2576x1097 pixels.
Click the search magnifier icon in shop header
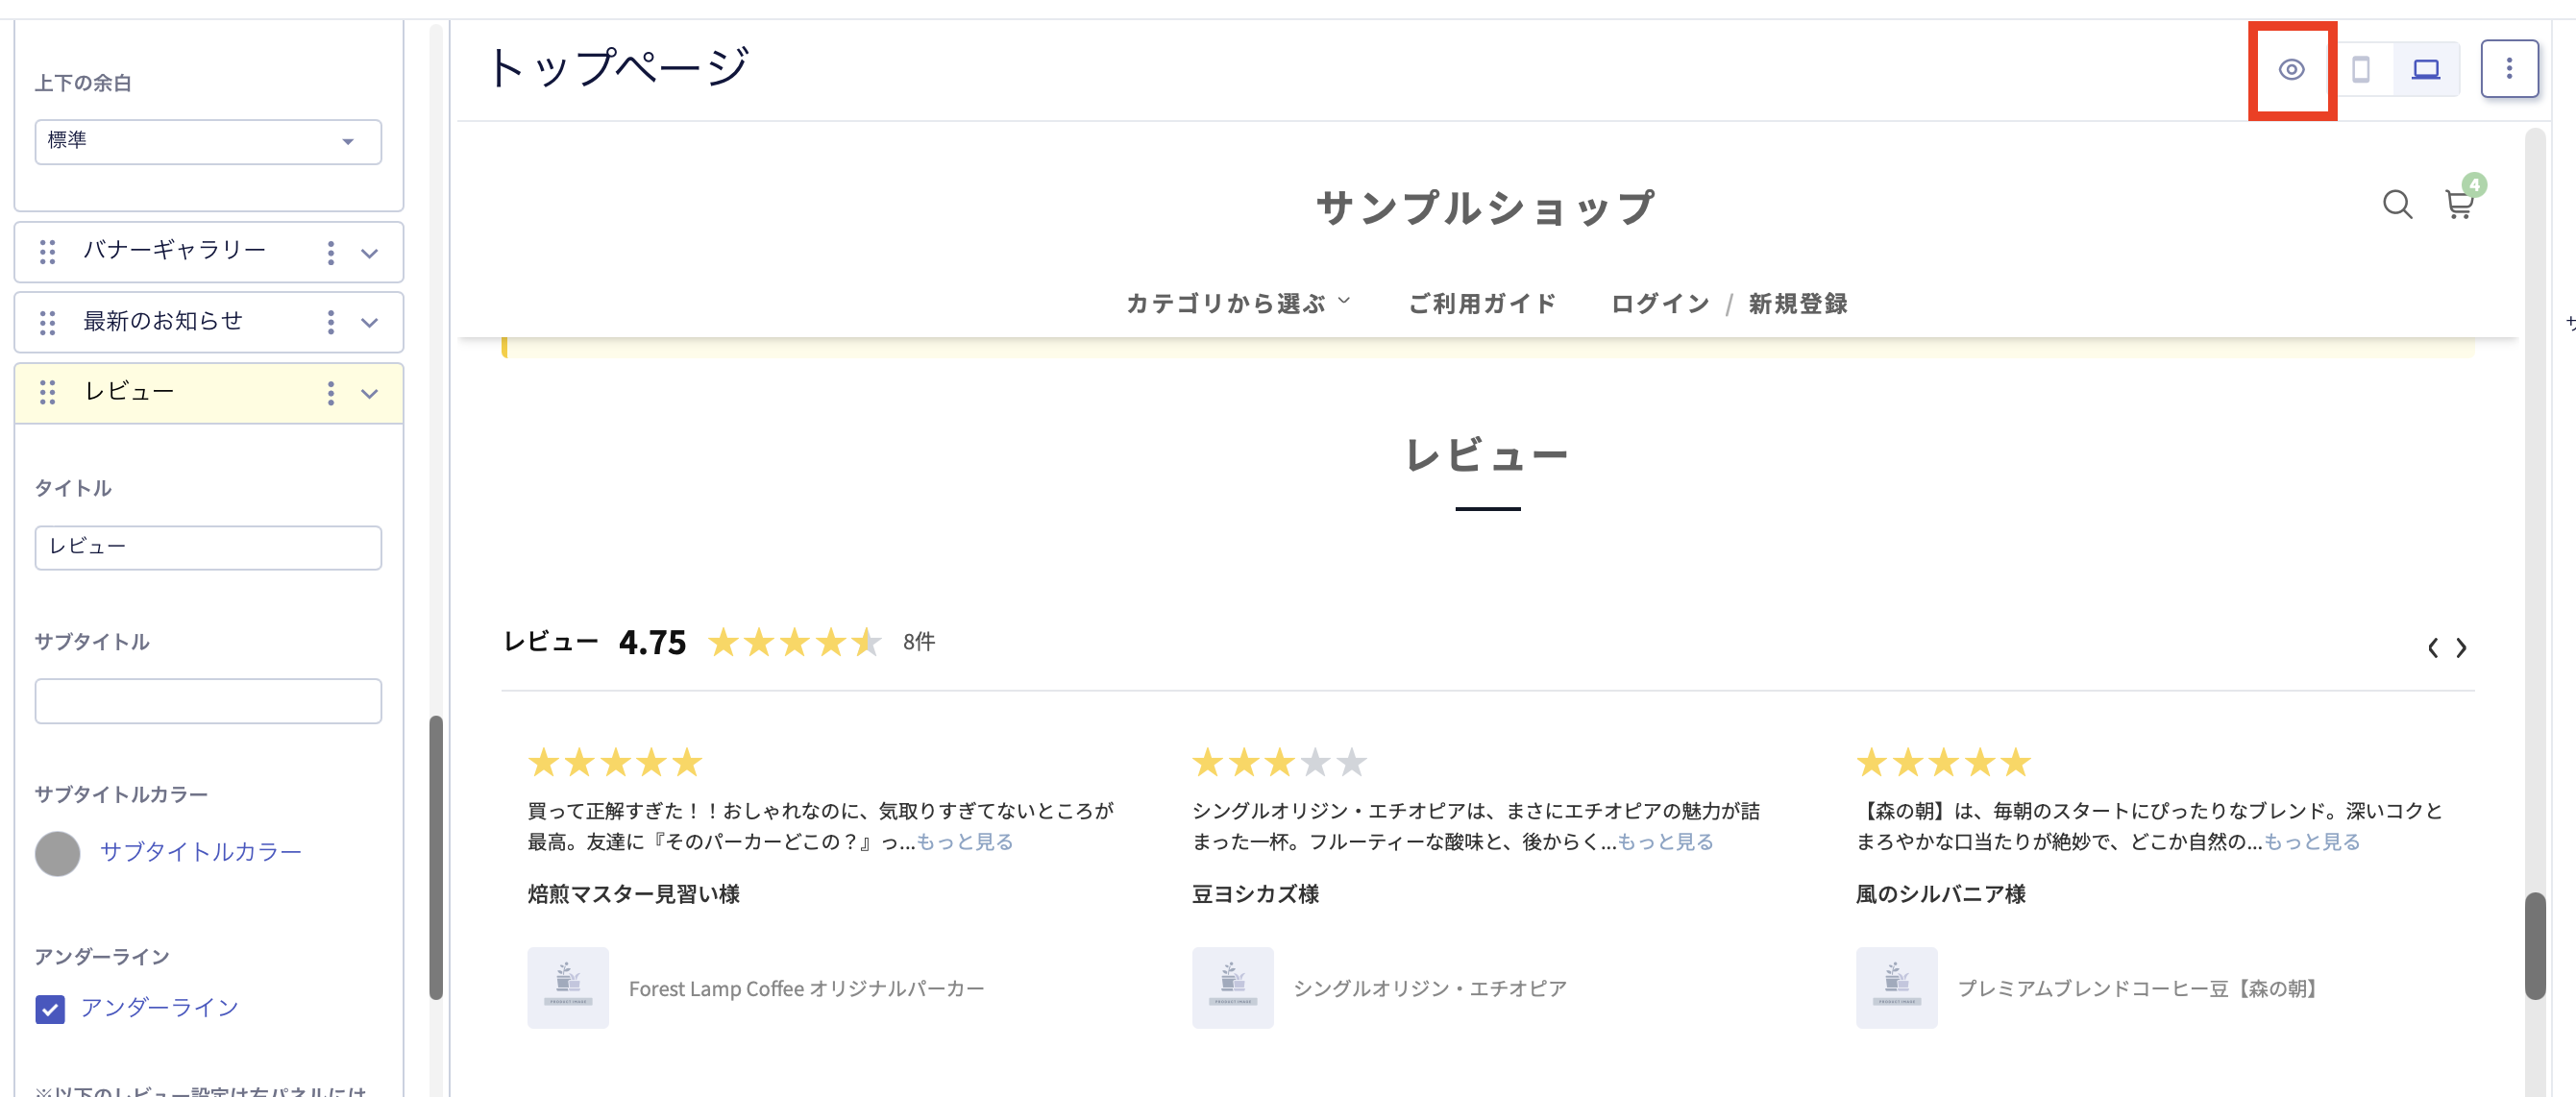point(2396,204)
